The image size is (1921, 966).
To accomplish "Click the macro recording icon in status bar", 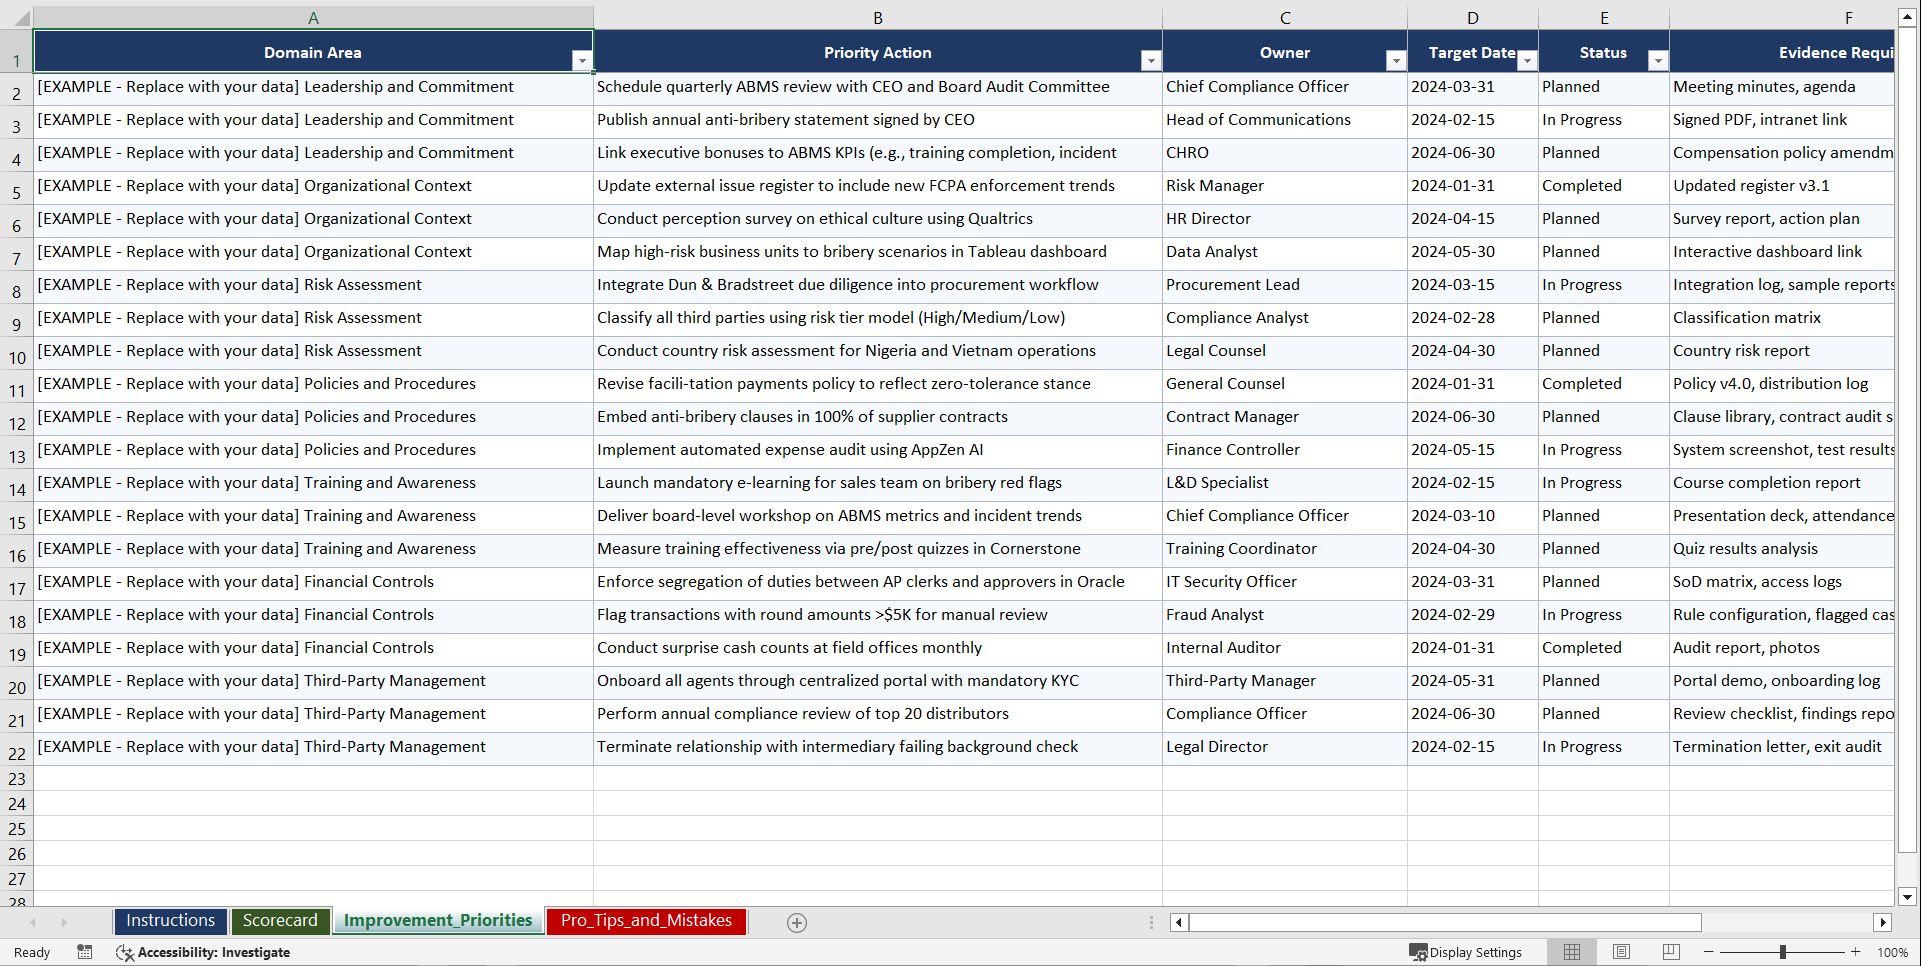I will (85, 952).
